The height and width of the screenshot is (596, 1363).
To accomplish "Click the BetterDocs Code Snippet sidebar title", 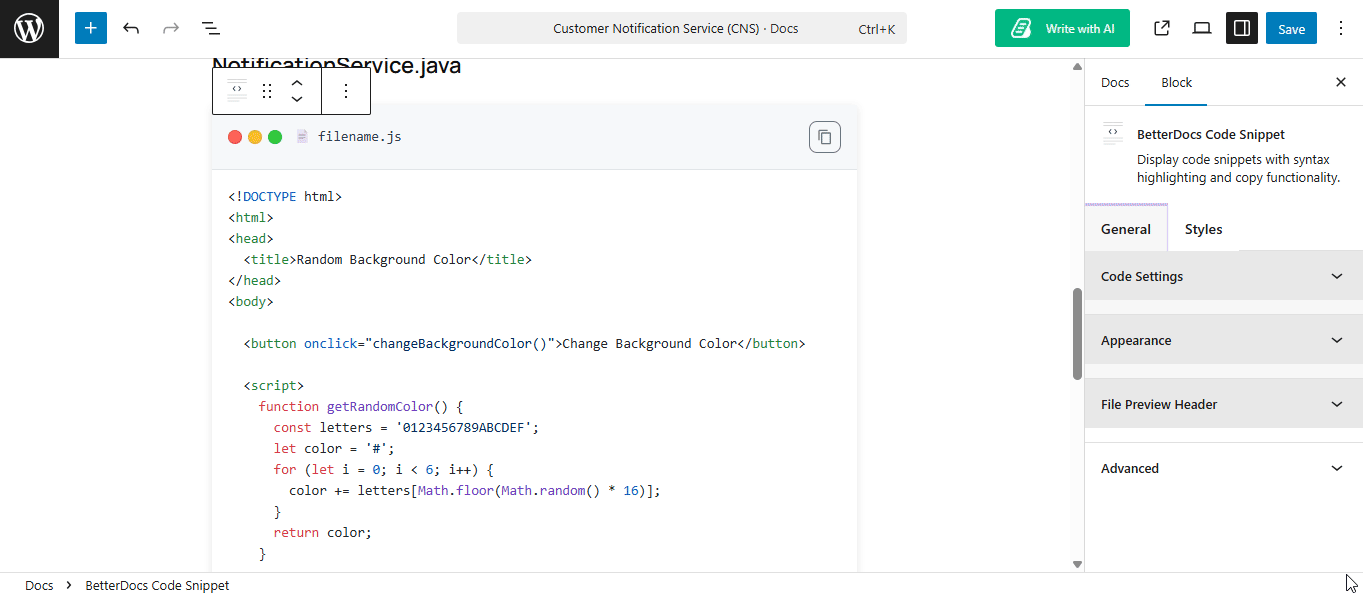I will click(x=1211, y=134).
